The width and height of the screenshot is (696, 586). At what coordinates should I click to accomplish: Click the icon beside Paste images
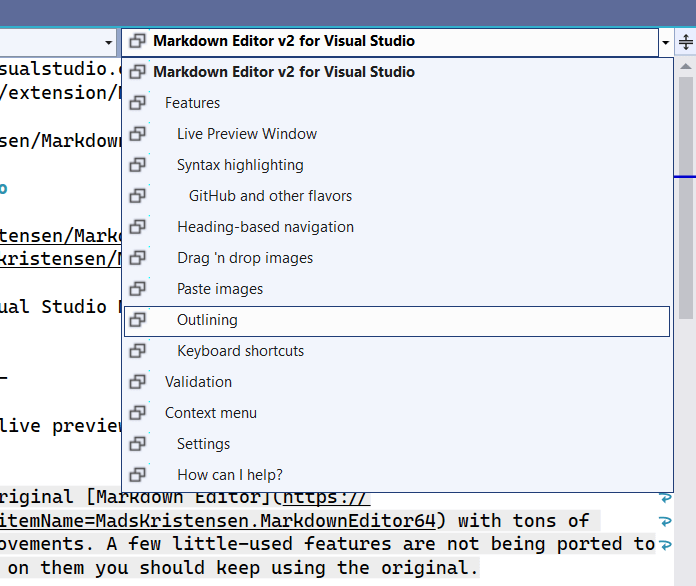[x=138, y=289]
